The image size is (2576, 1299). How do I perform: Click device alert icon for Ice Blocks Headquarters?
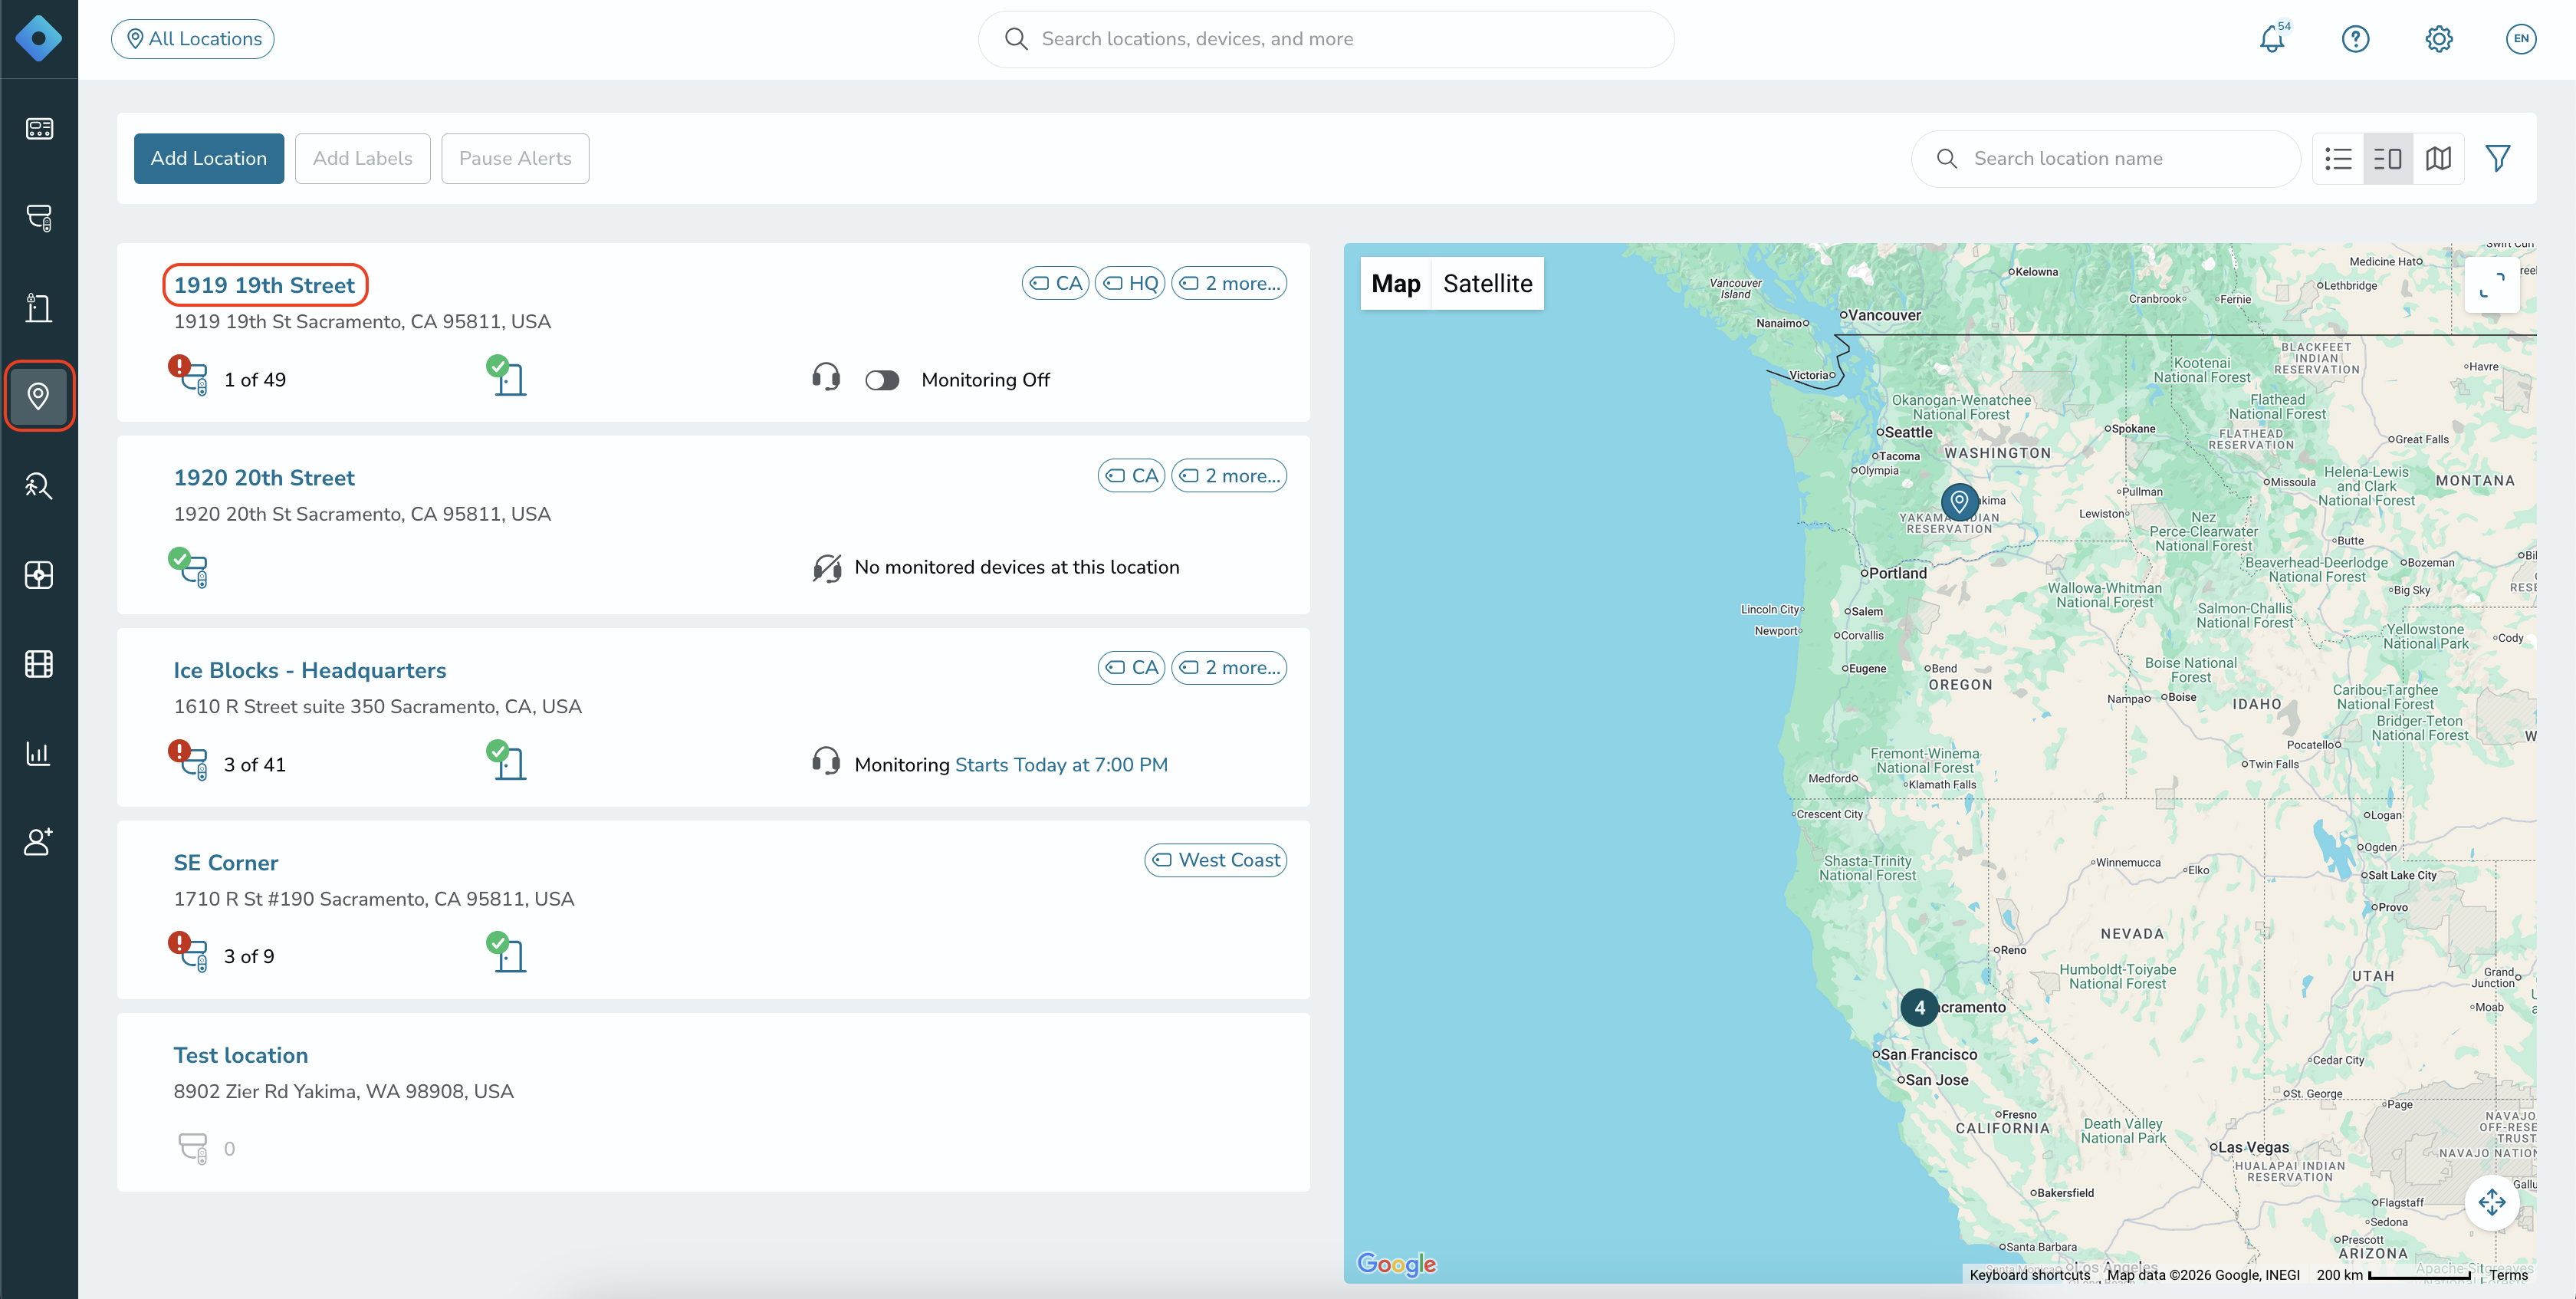[x=188, y=761]
